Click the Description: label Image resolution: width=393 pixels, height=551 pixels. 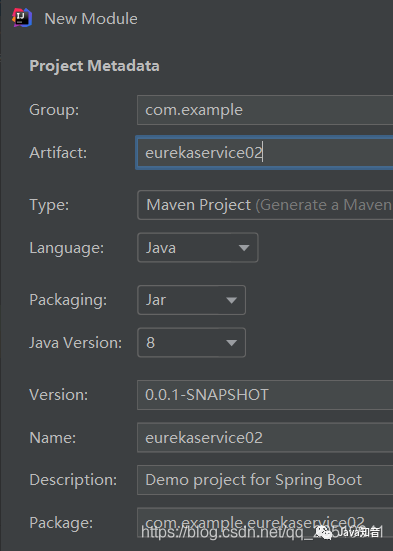click(73, 480)
